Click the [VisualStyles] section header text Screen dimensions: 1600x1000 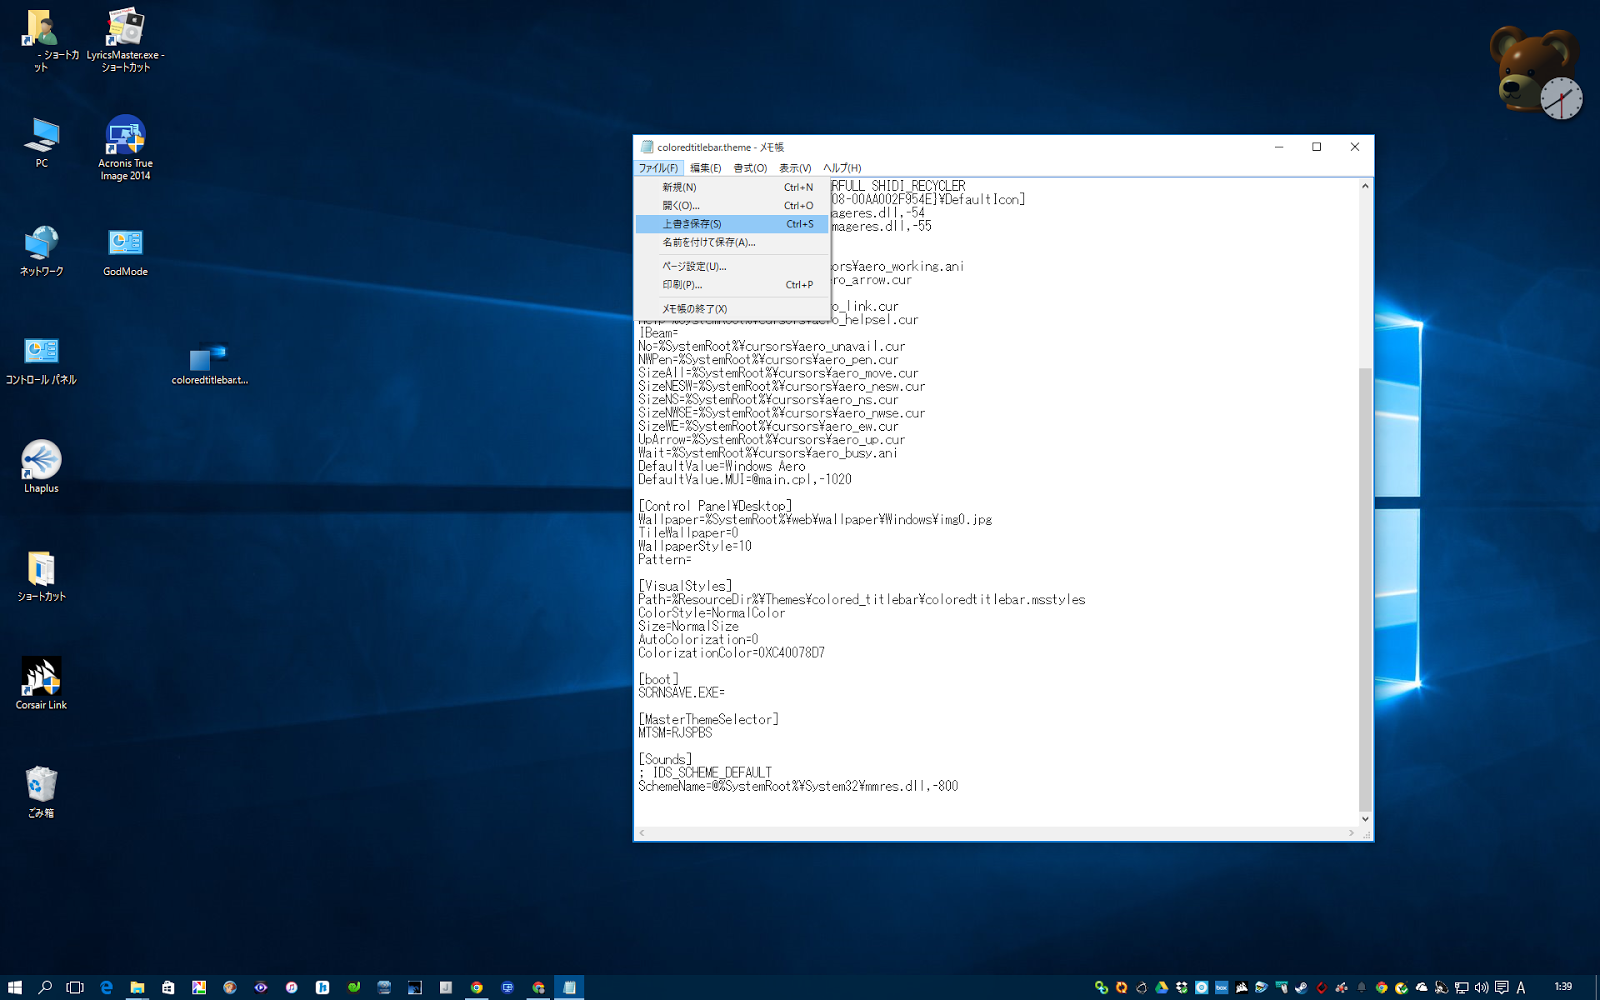[x=685, y=586]
